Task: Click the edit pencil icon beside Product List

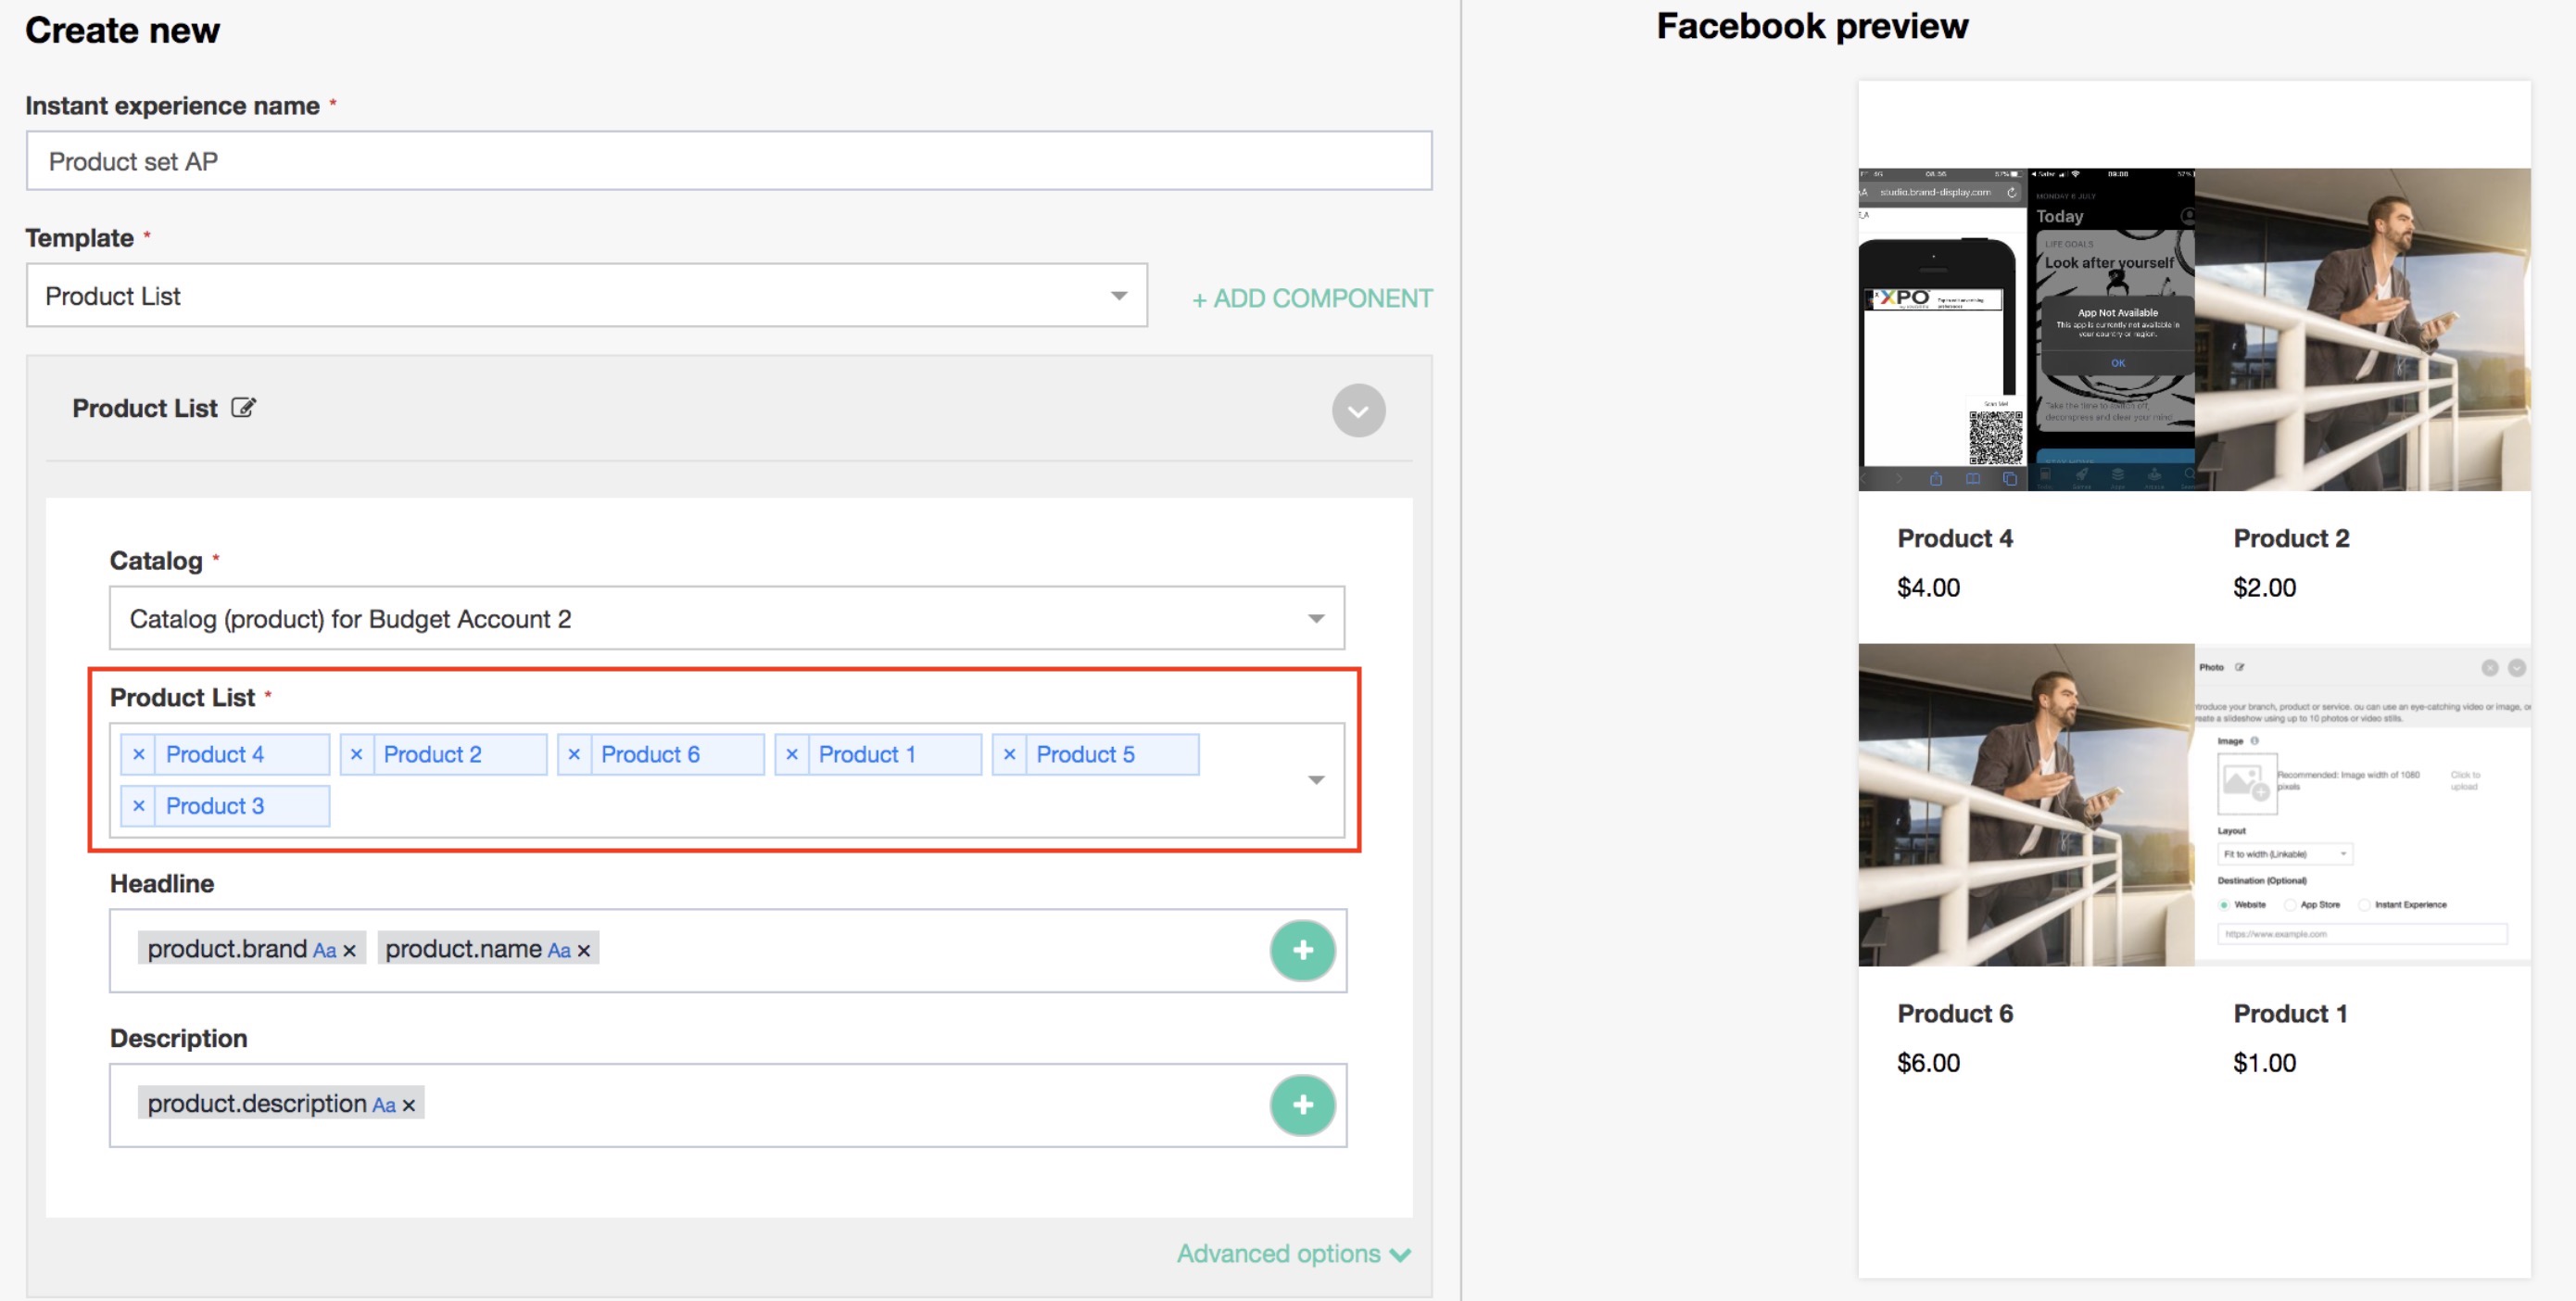Action: (x=243, y=408)
